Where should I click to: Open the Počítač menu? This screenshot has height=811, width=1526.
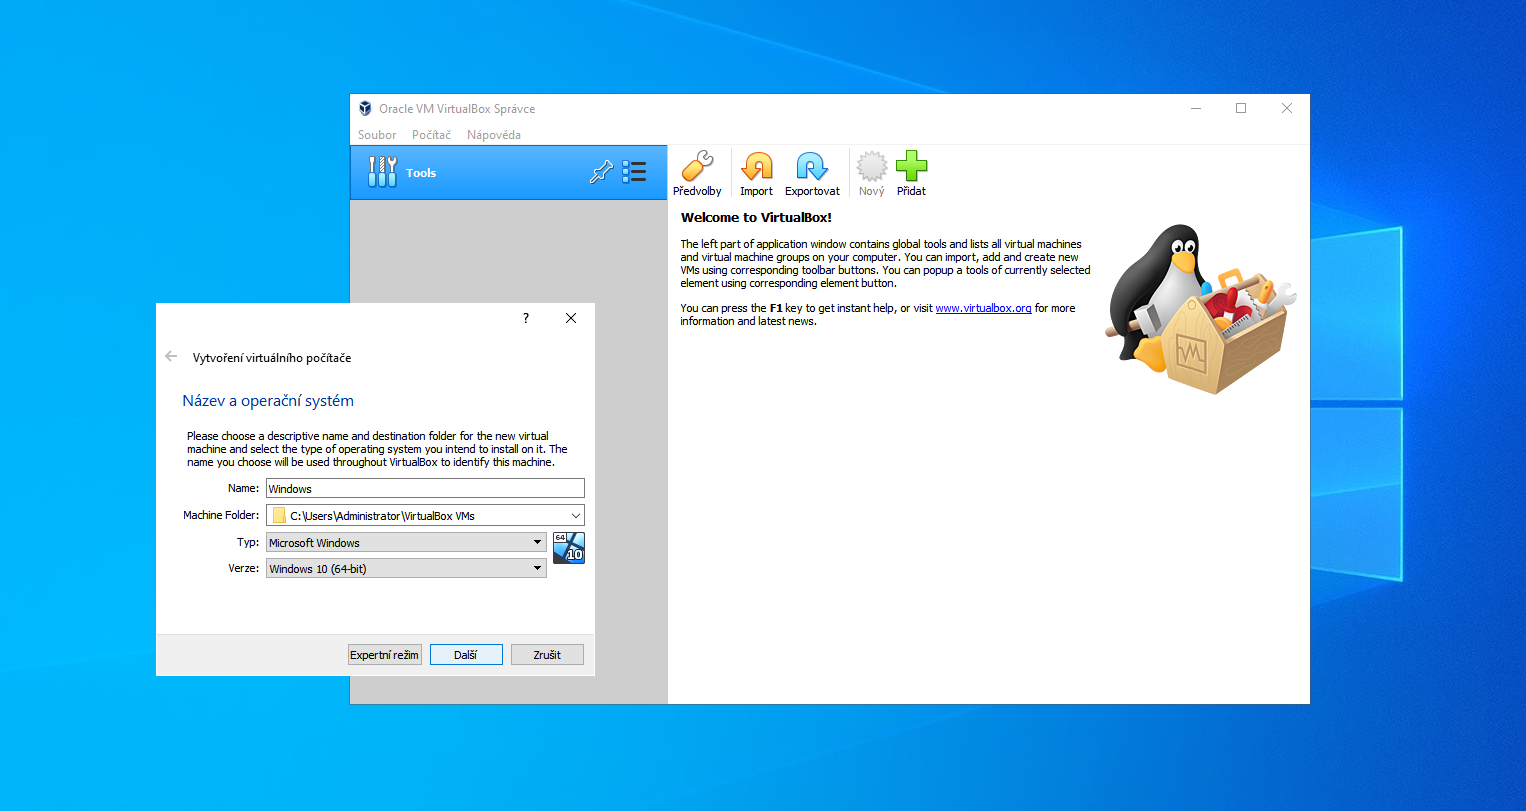coord(431,134)
